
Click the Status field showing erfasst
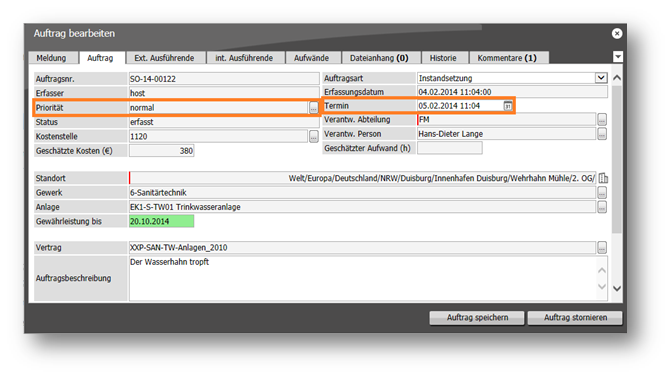pos(224,122)
